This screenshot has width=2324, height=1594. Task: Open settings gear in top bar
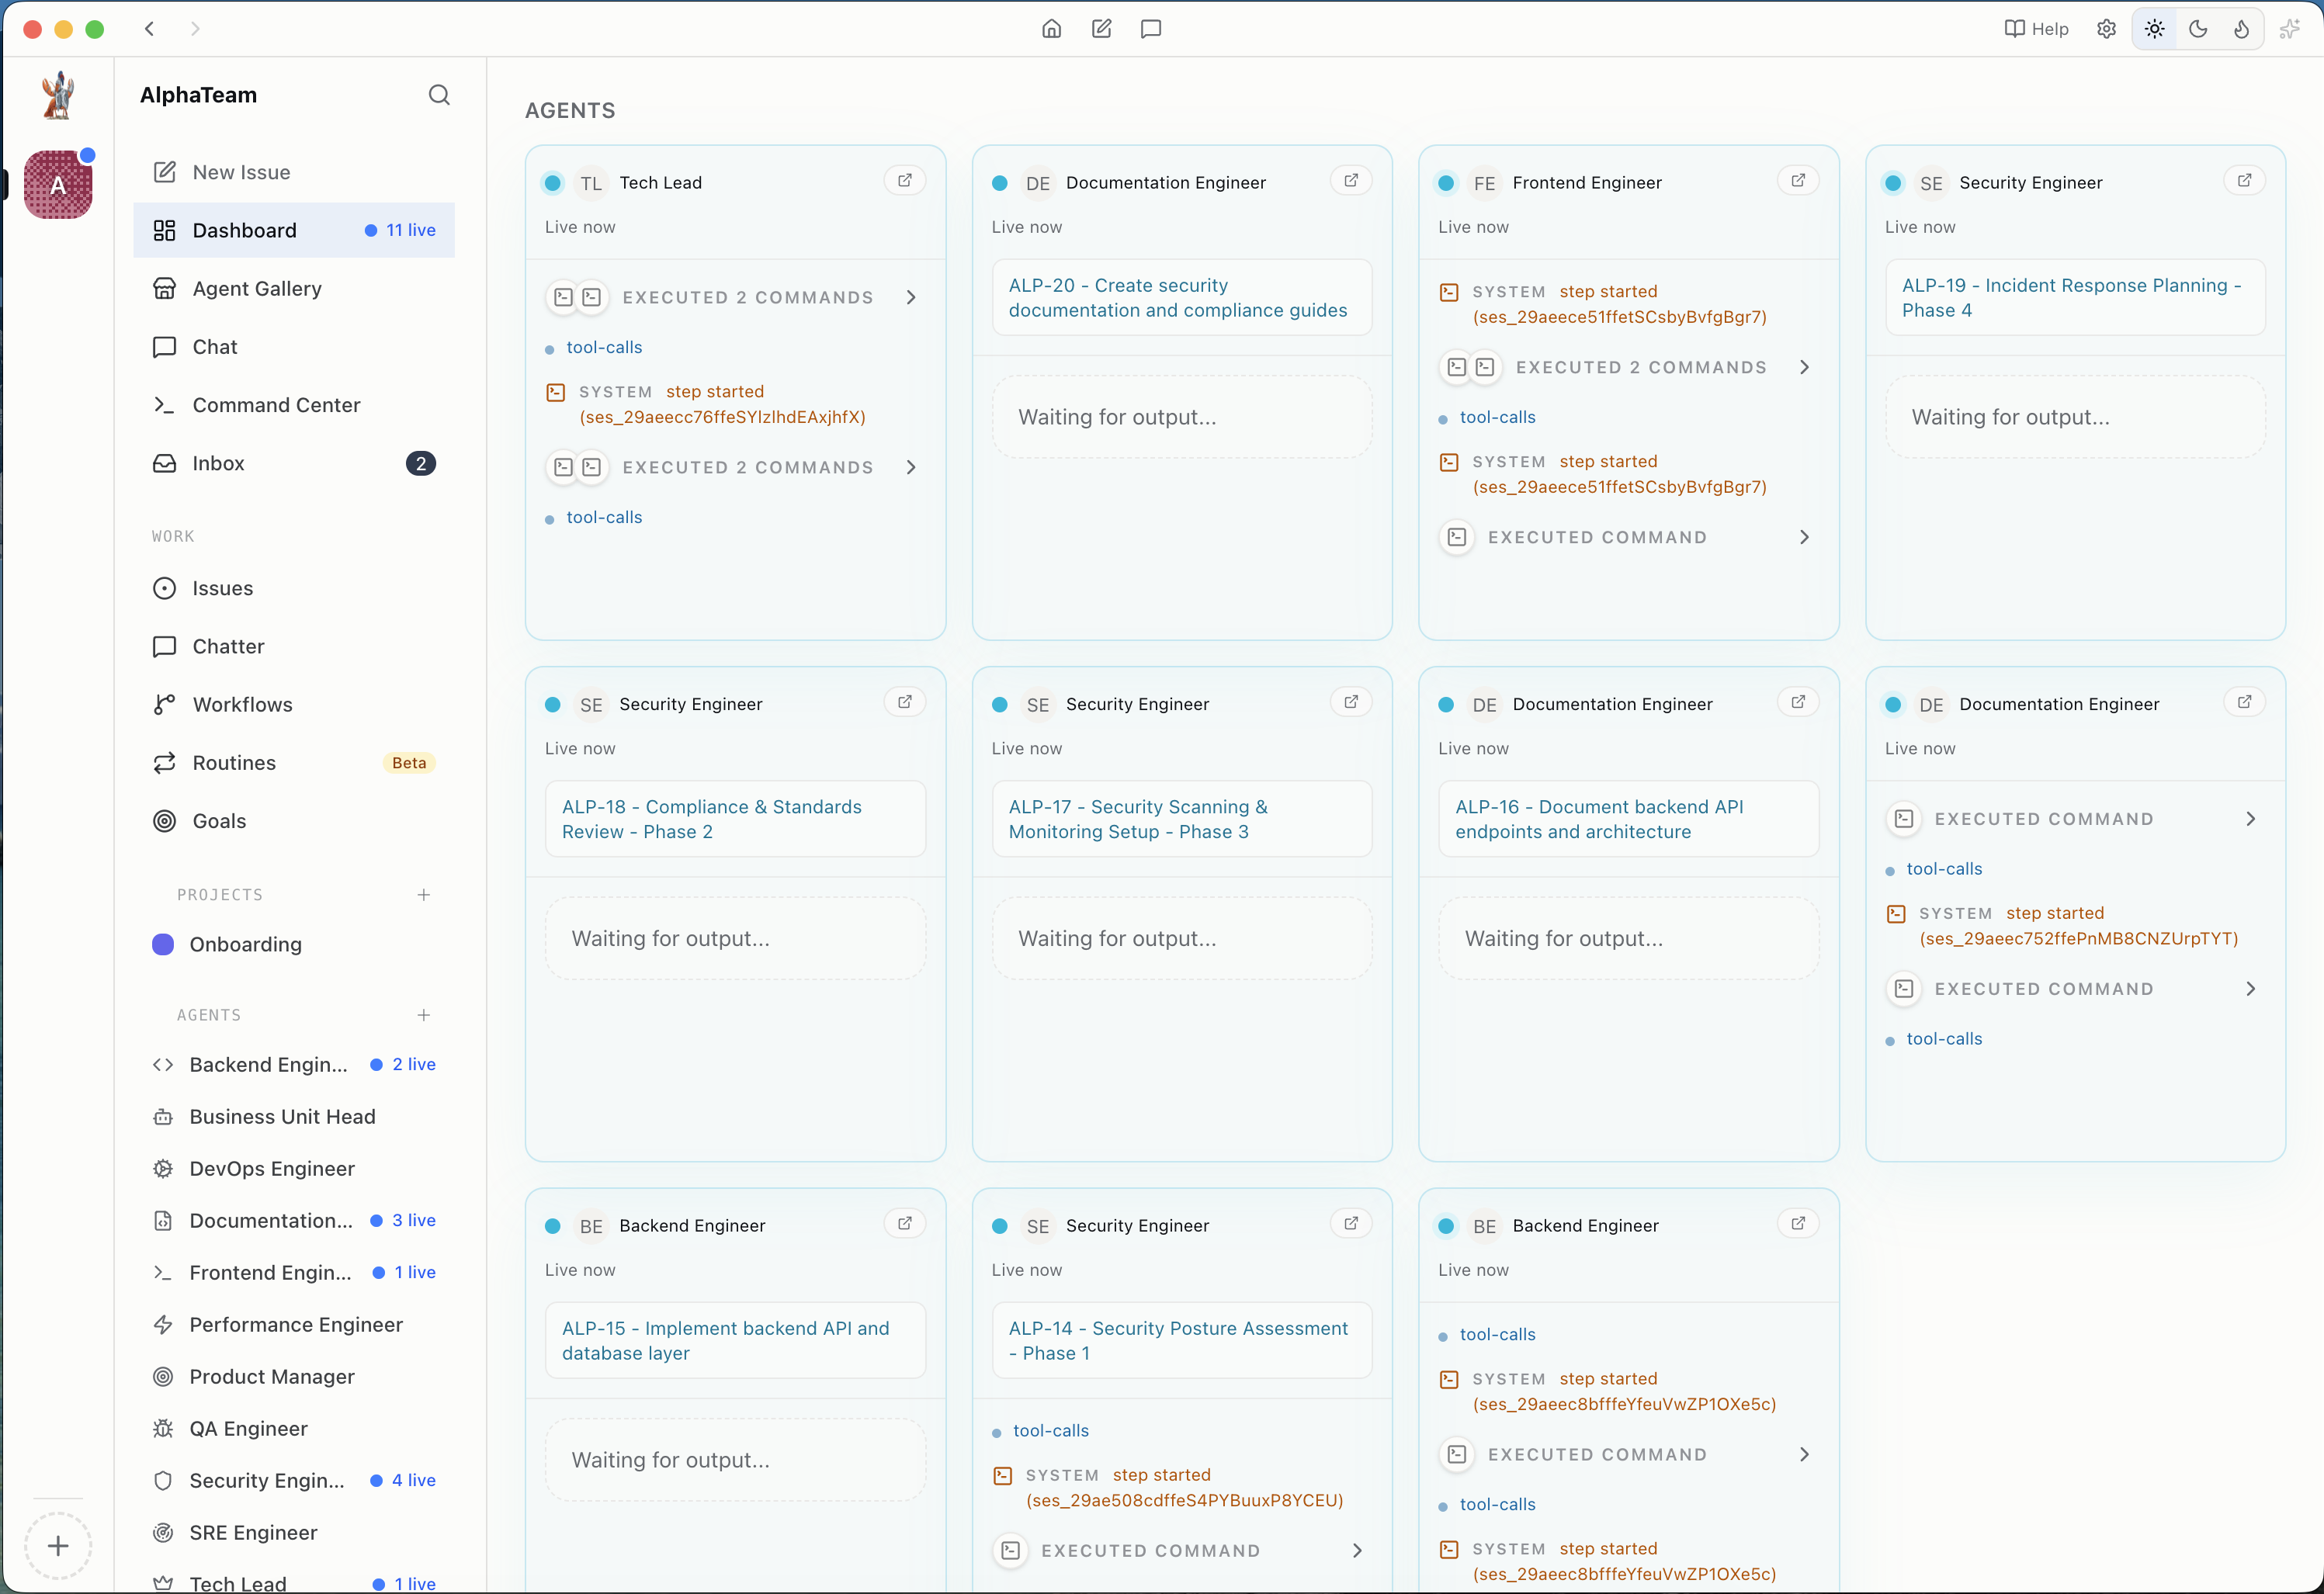(2106, 29)
